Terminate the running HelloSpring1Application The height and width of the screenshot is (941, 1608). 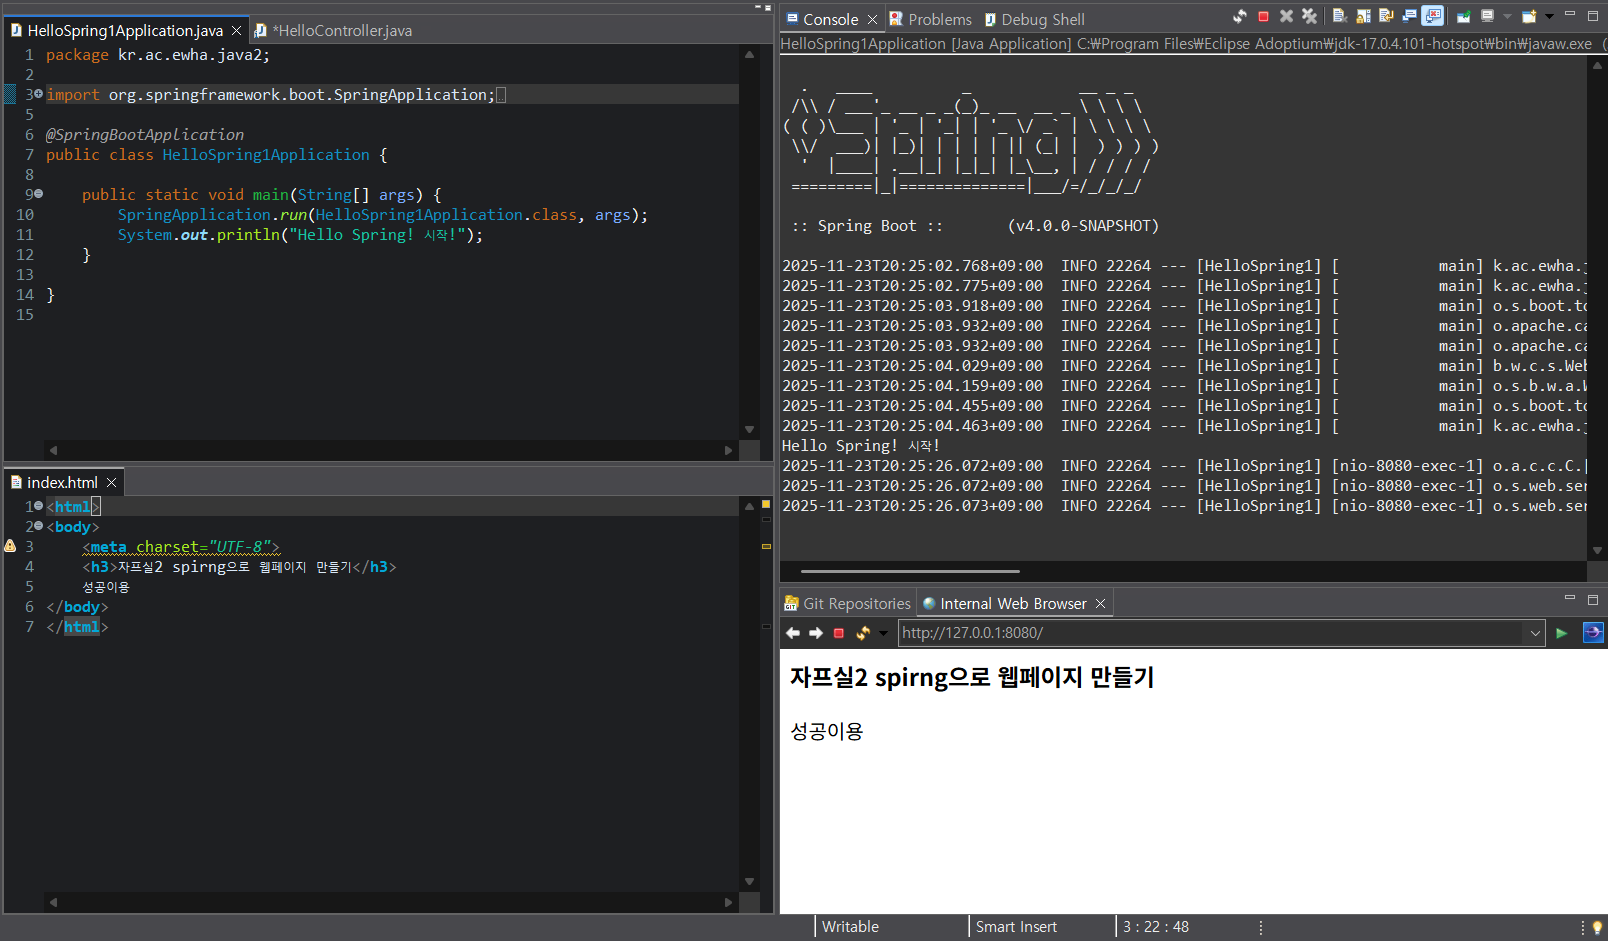click(x=1263, y=16)
